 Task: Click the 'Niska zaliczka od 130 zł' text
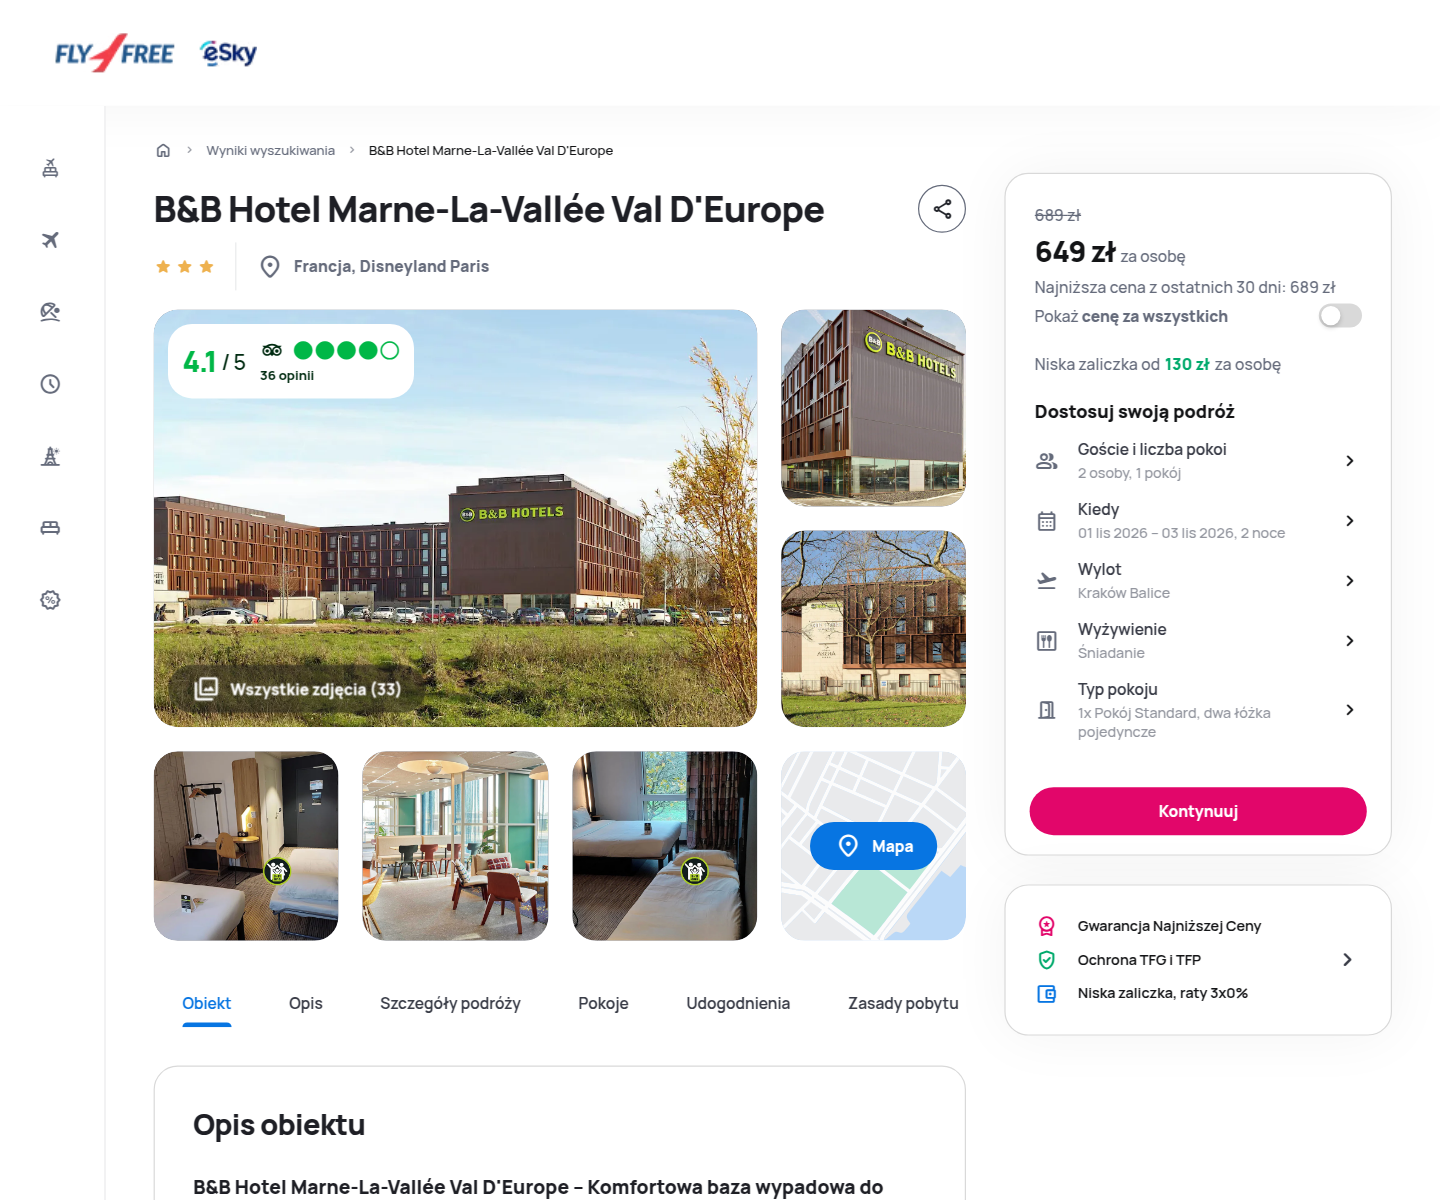[x=1158, y=365]
